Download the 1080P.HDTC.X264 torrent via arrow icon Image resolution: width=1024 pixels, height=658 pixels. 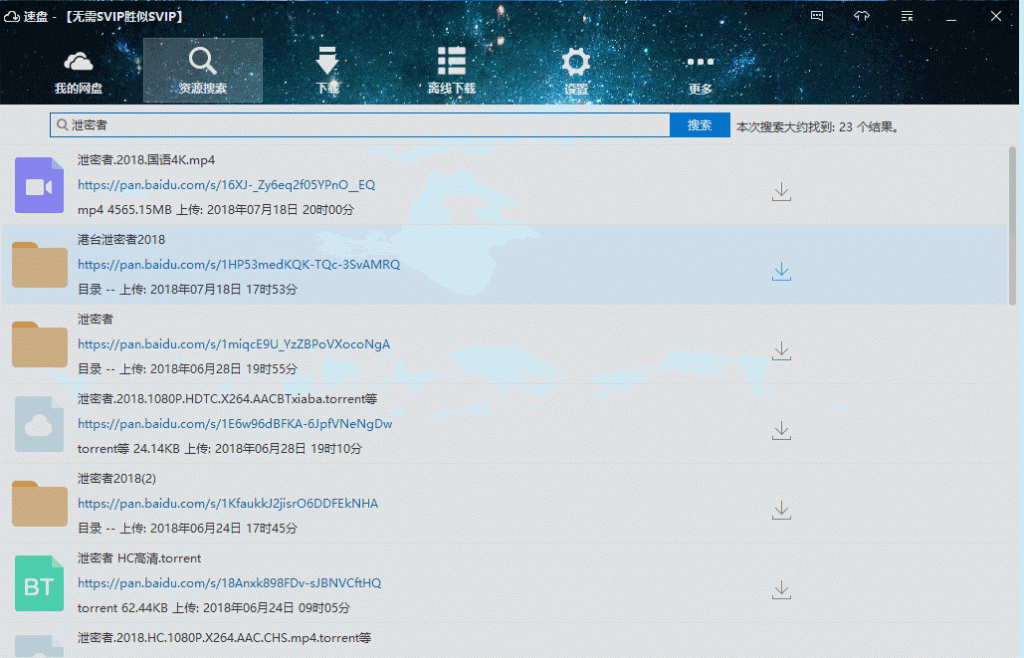[781, 431]
